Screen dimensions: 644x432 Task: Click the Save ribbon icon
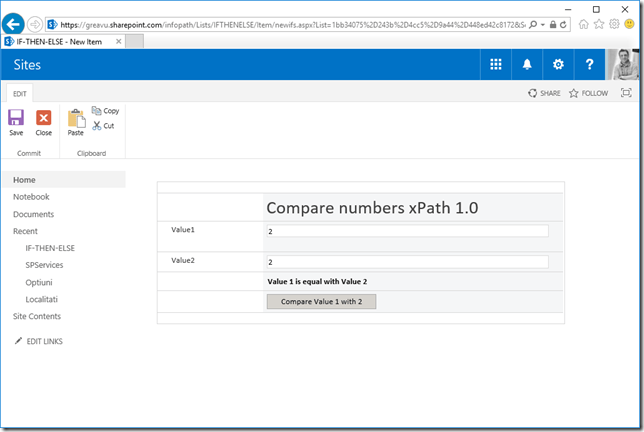point(16,119)
